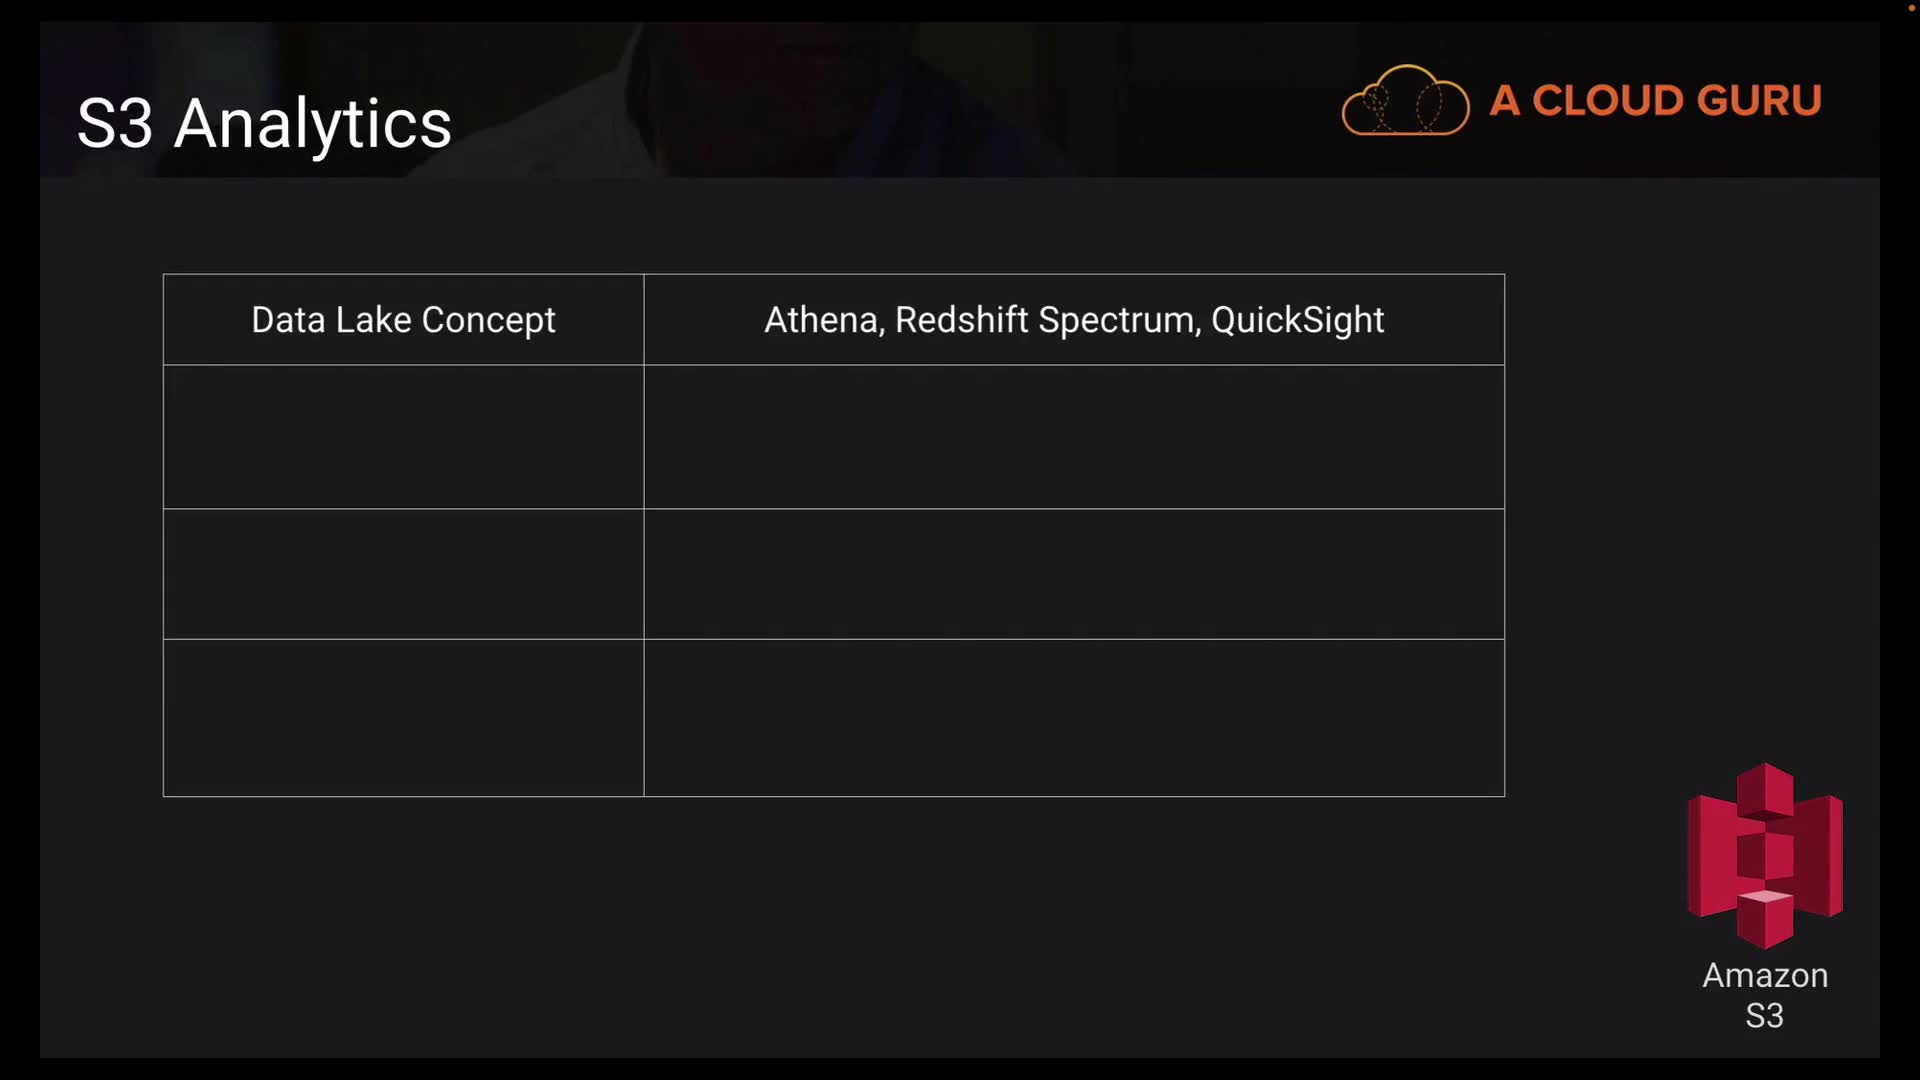This screenshot has height=1080, width=1920.
Task: Click the word "Athena" in the table
Action: [x=821, y=320]
